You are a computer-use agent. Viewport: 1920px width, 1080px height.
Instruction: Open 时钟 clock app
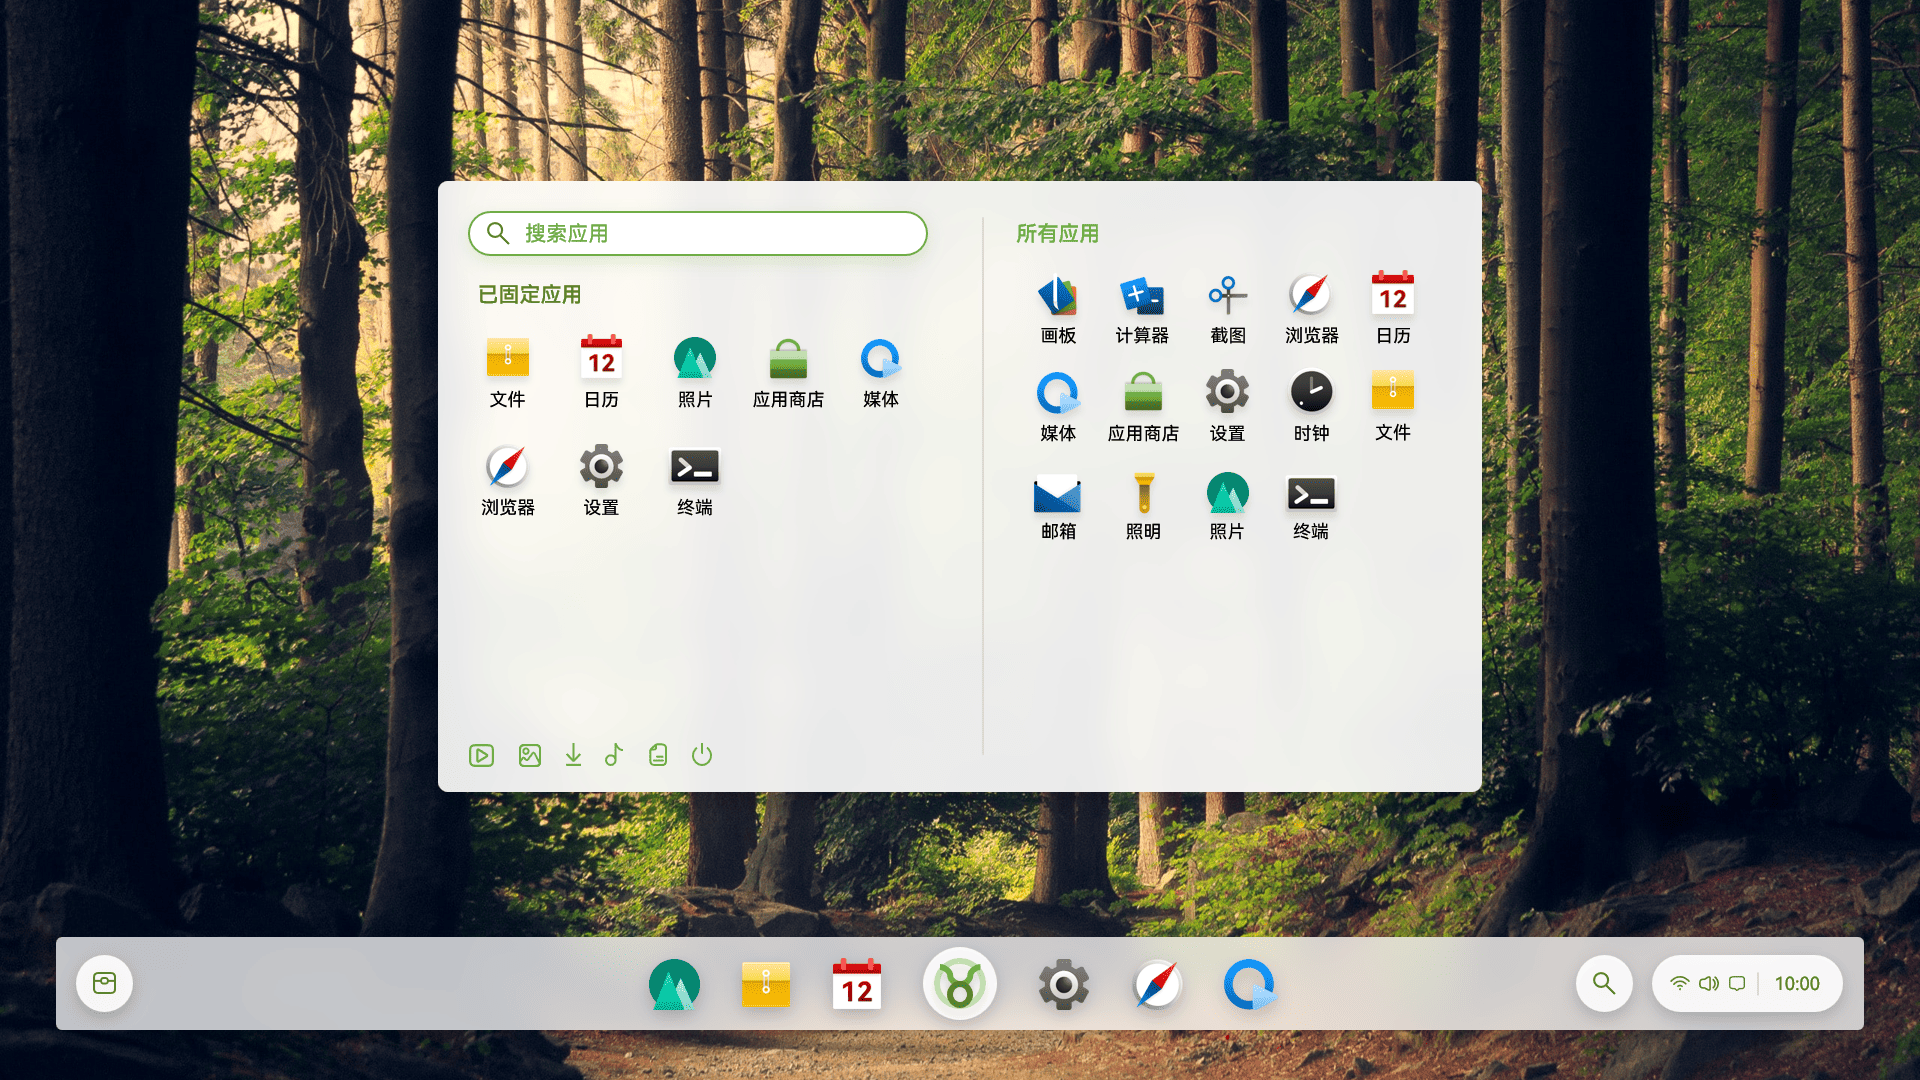(x=1311, y=393)
